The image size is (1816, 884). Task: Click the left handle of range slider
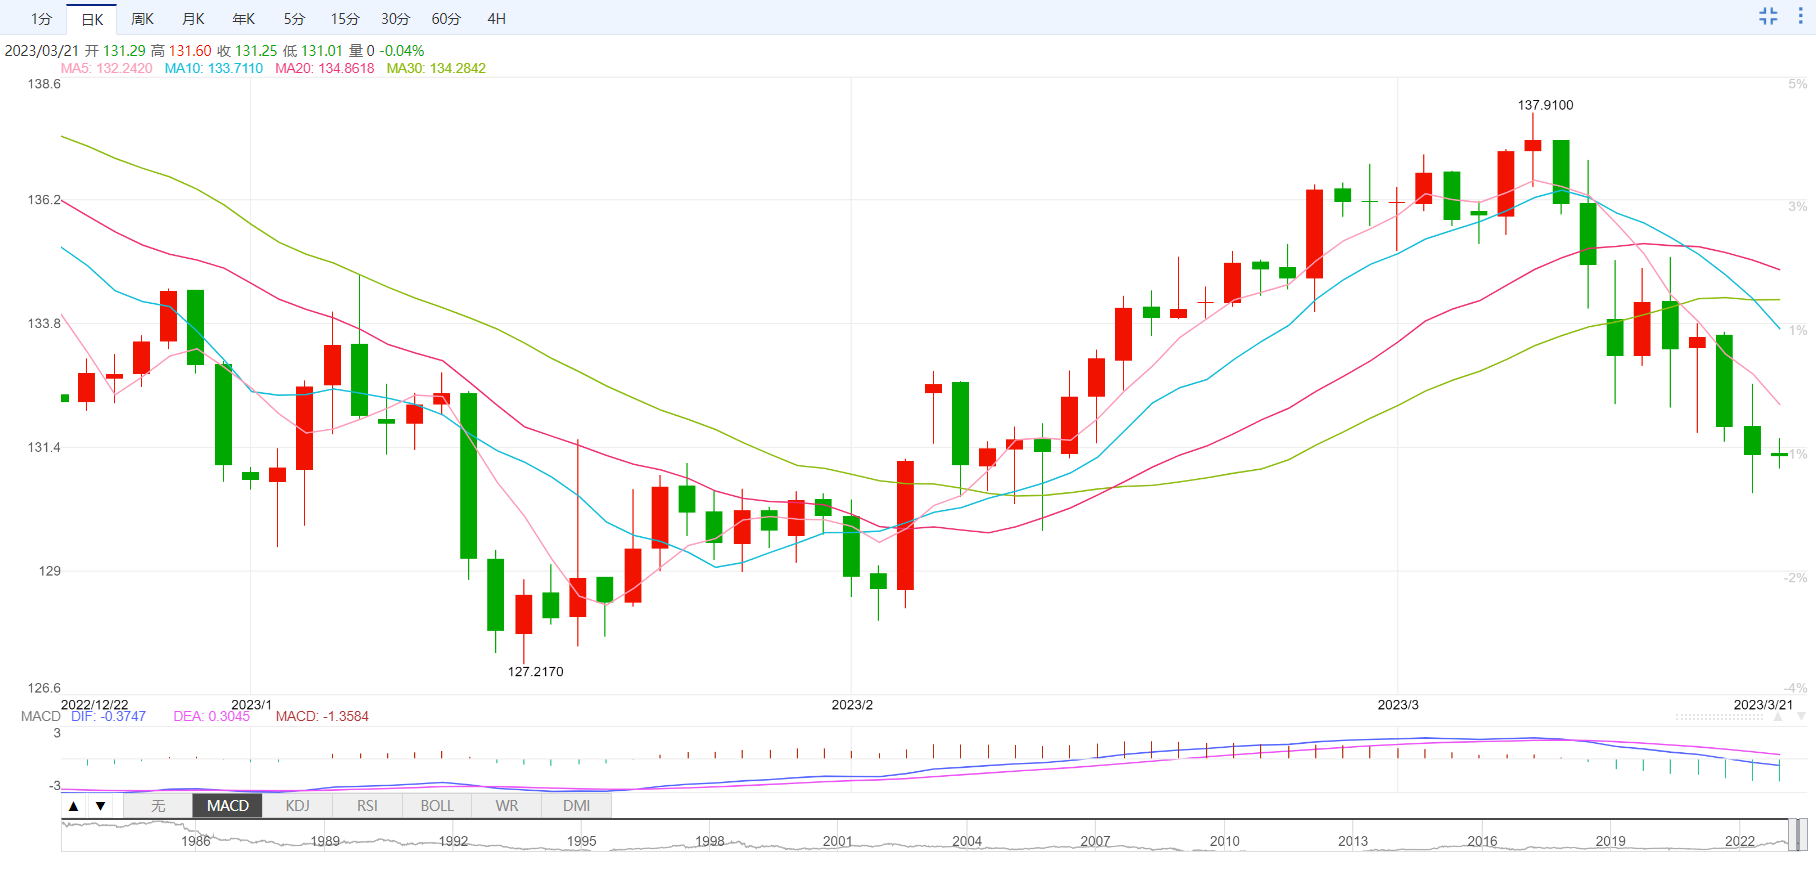(1791, 835)
